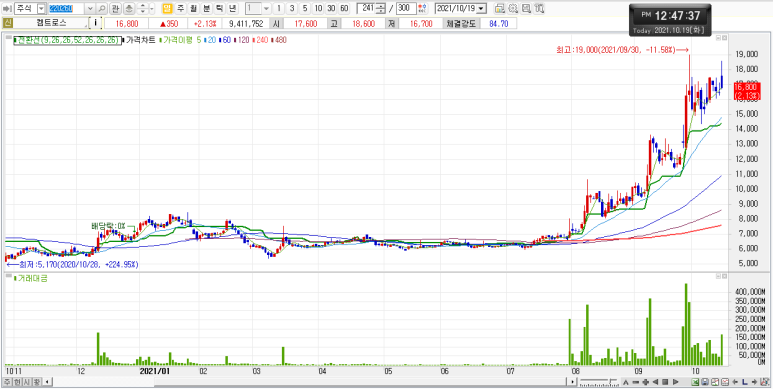
Task: Click the 20 moving average legend
Action: [x=211, y=40]
